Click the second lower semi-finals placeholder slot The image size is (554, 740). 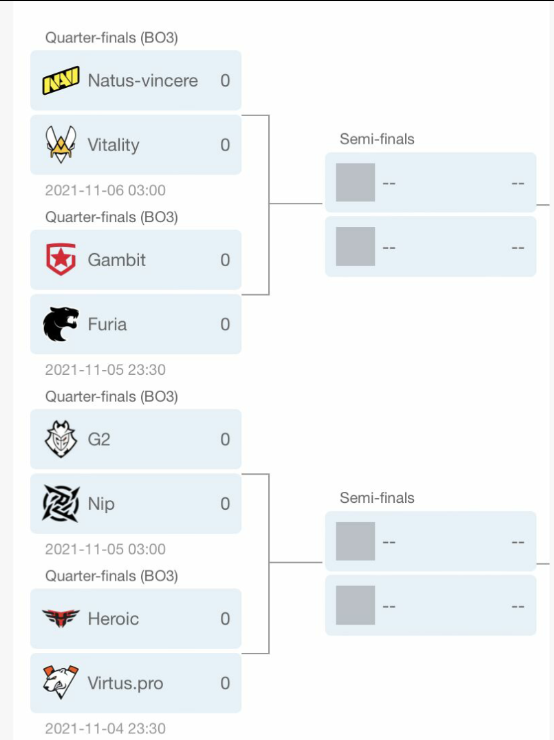pyautogui.click(x=431, y=605)
